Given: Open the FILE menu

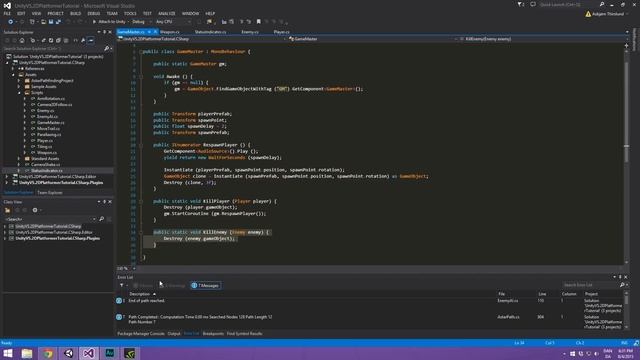Looking at the screenshot, I should tap(7, 13).
